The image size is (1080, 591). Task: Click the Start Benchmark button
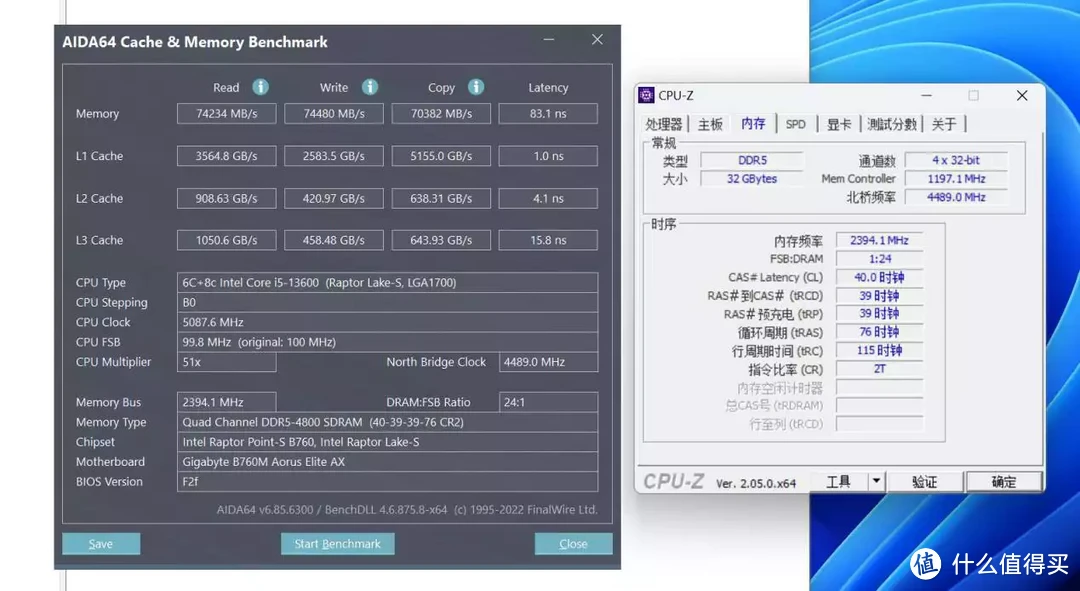(338, 543)
